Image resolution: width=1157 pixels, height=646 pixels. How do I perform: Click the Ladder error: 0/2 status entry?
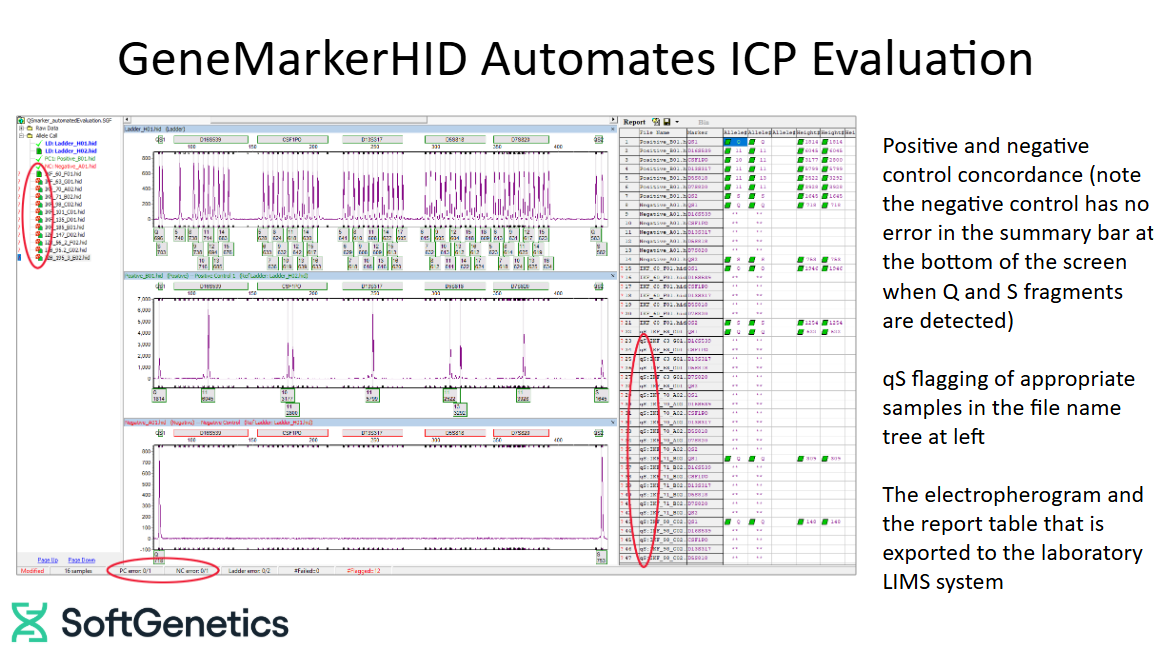point(249,571)
